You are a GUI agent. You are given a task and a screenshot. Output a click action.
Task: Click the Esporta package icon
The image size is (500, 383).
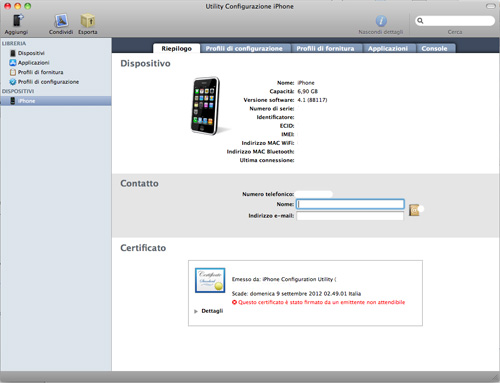click(88, 21)
